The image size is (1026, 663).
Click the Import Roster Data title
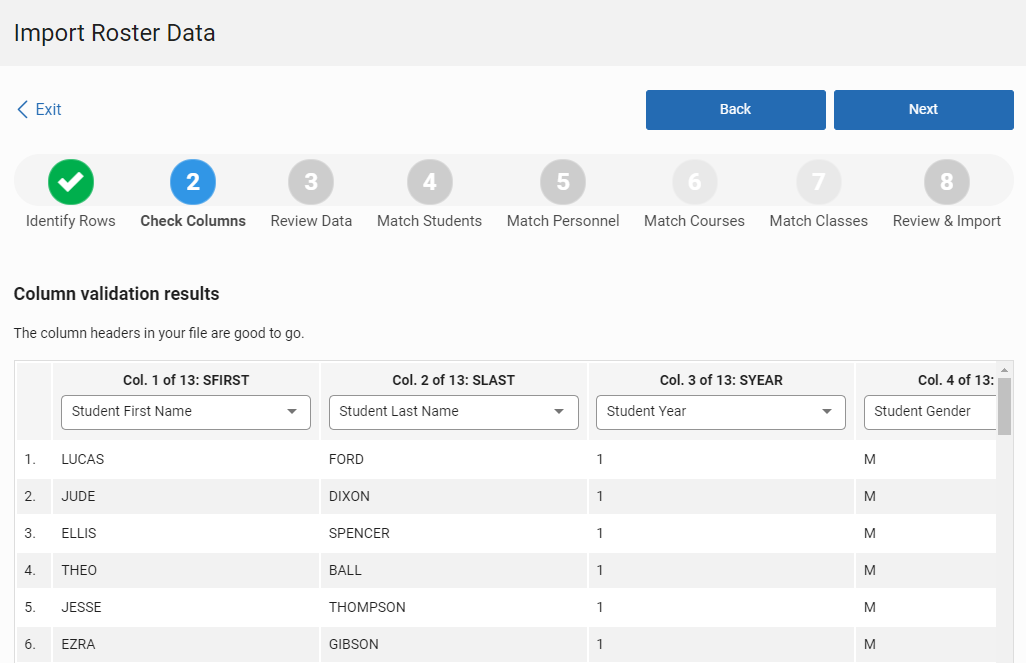click(x=115, y=33)
